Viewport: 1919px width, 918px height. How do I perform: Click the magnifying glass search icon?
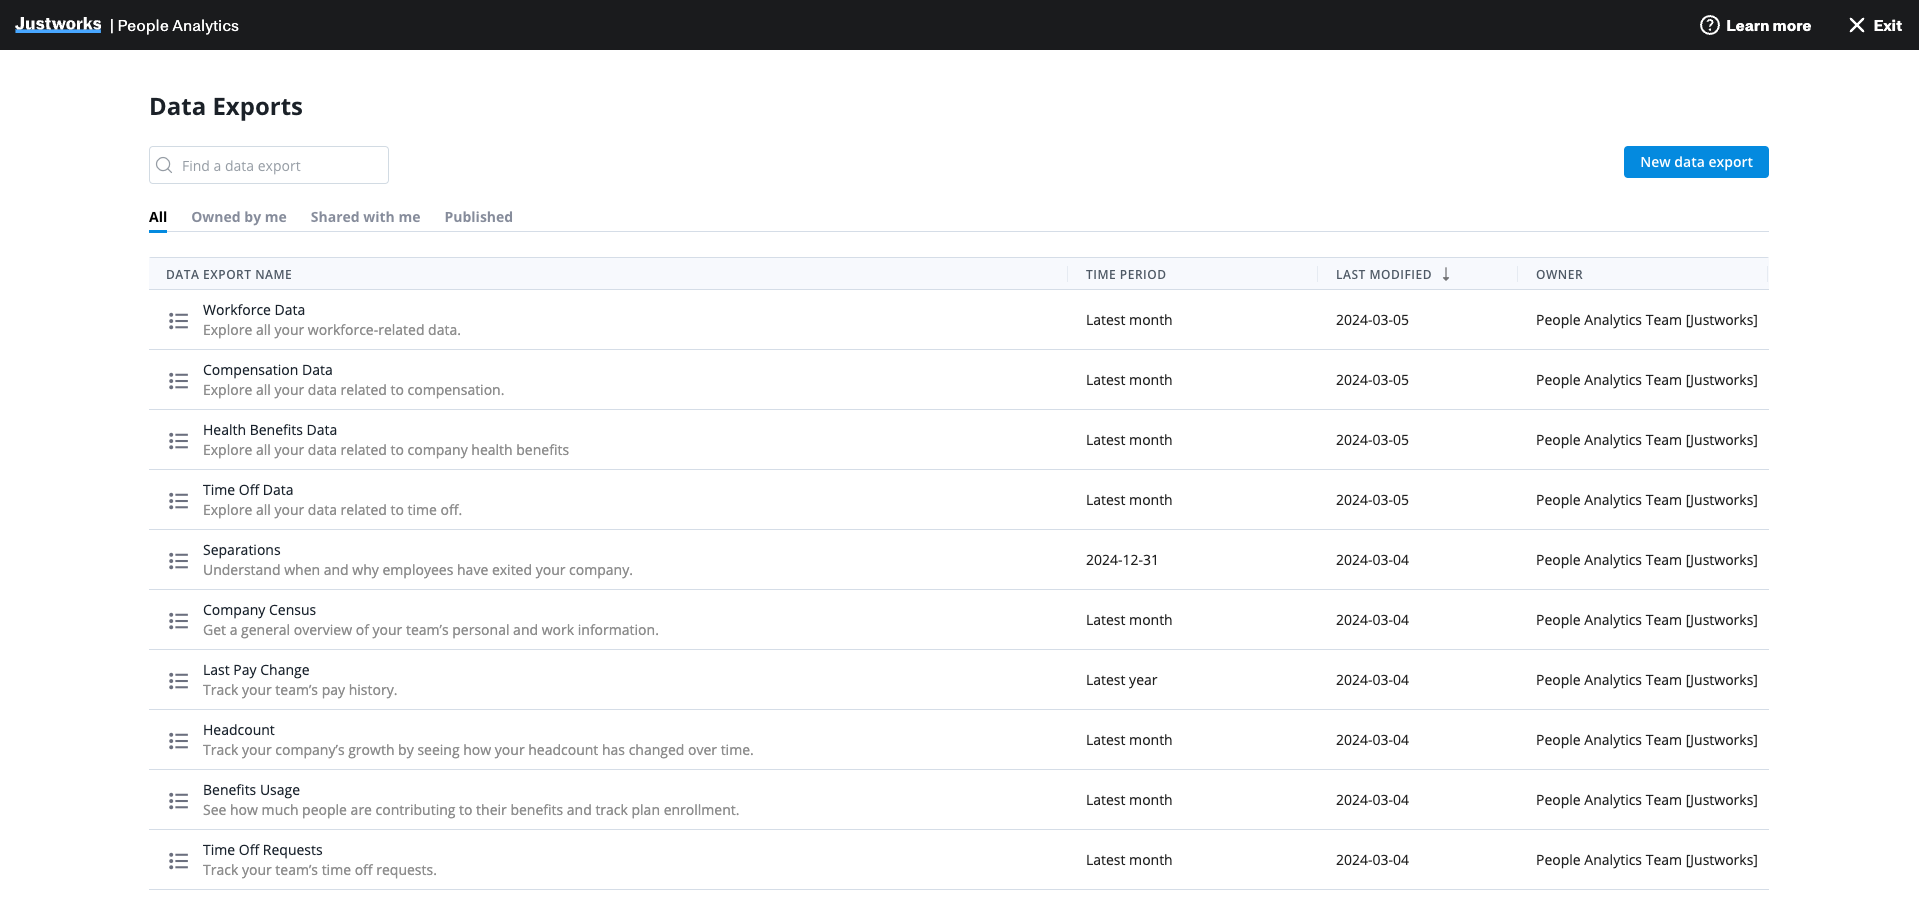(x=165, y=166)
